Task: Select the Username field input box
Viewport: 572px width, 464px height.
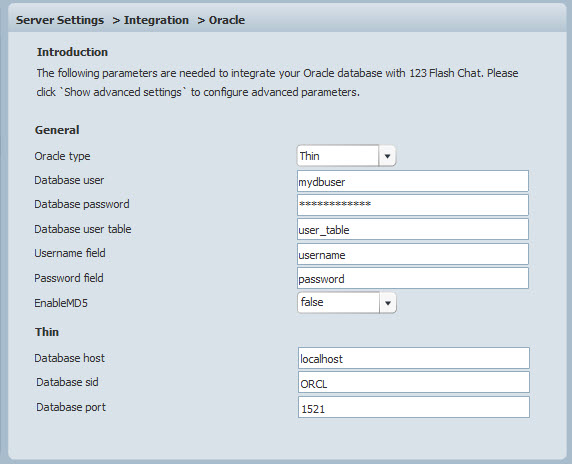Action: click(x=413, y=254)
